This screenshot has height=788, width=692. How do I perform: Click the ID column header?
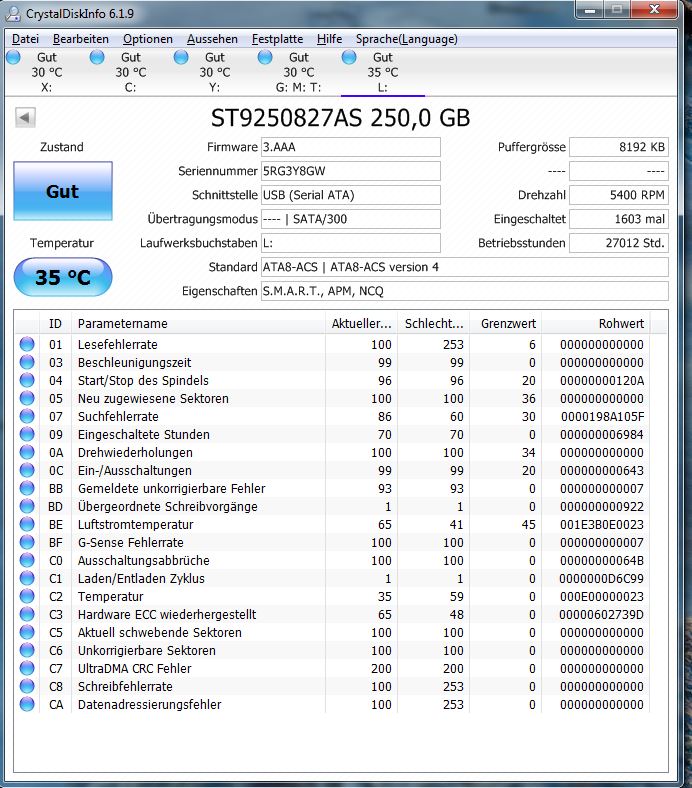tap(56, 324)
